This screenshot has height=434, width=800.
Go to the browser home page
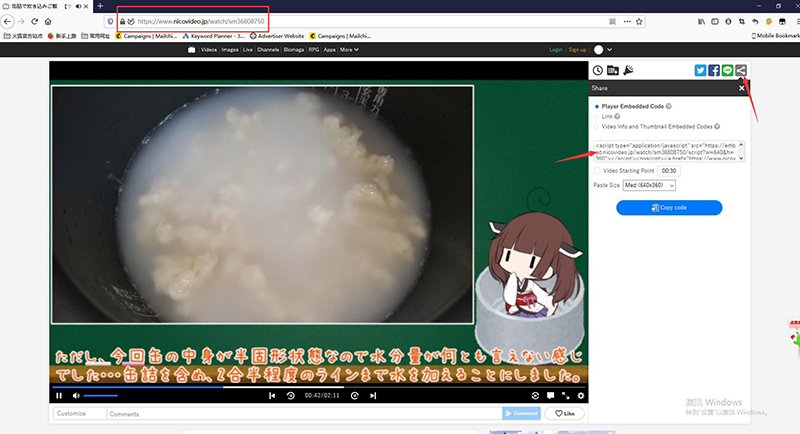click(48, 21)
